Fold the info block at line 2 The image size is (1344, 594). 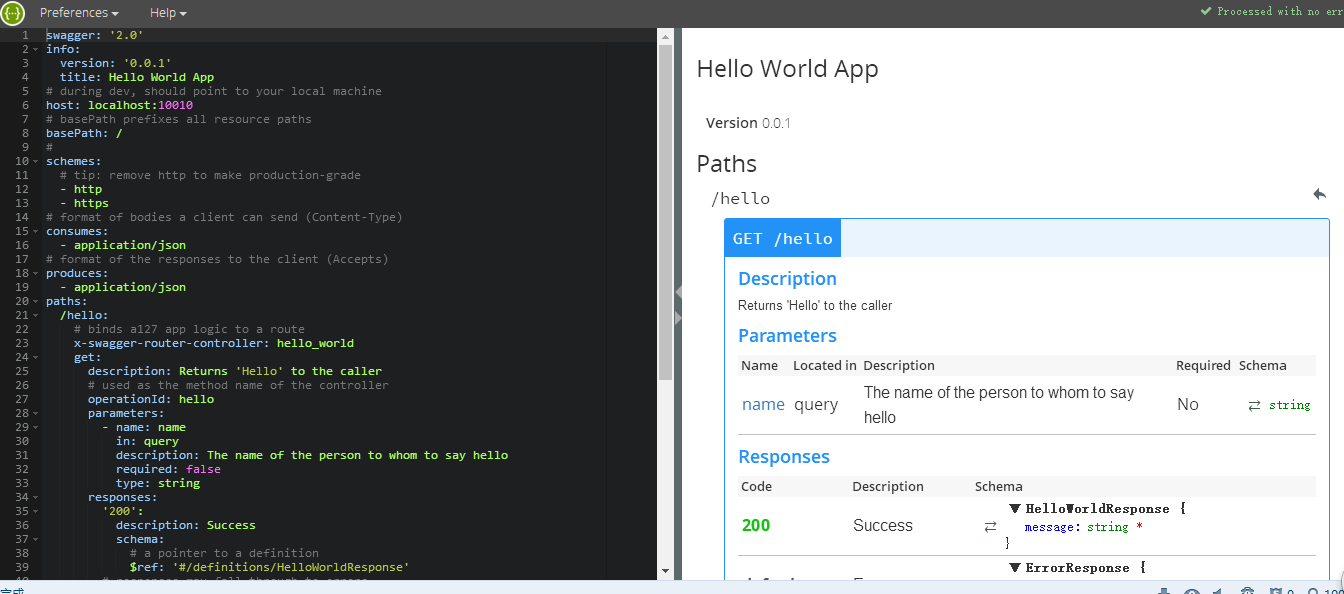tap(37, 49)
